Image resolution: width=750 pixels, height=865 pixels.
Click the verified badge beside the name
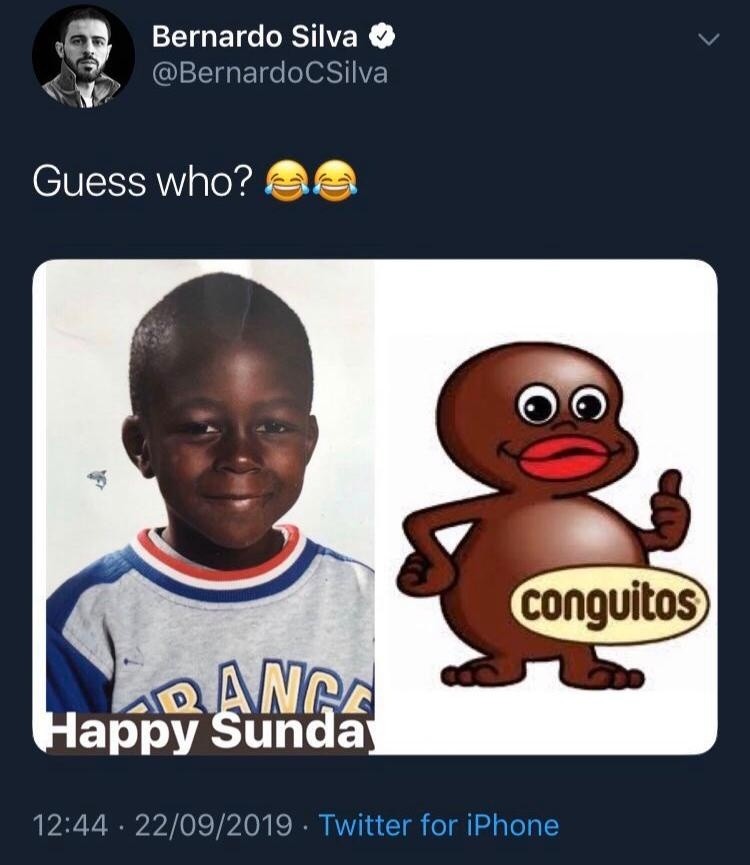tap(381, 36)
